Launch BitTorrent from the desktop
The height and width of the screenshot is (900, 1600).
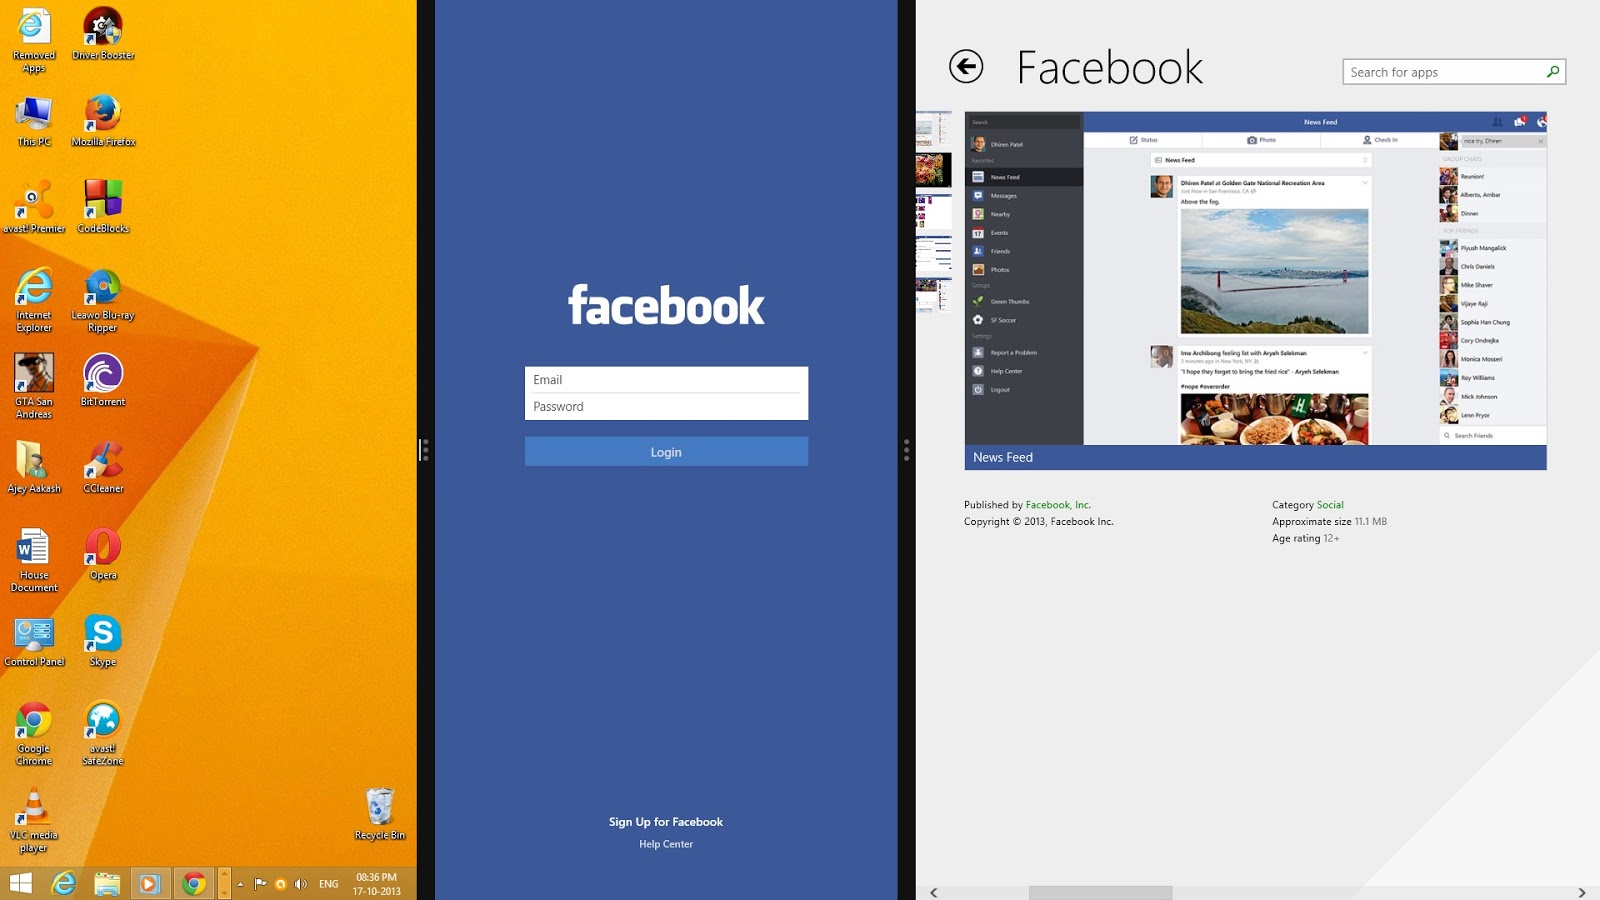point(103,381)
